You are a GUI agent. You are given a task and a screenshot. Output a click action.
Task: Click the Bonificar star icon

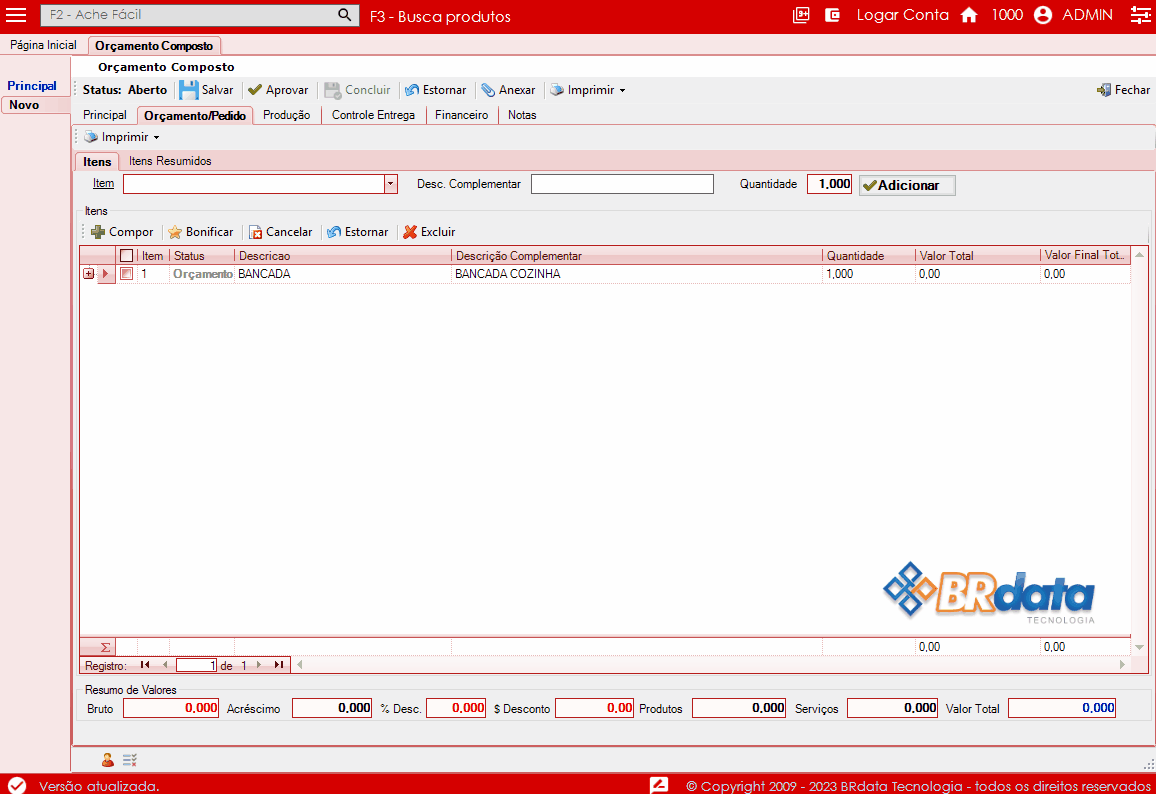(x=175, y=232)
